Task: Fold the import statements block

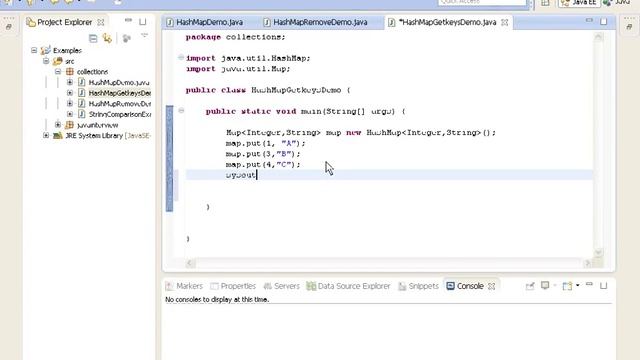Action: [x=181, y=58]
